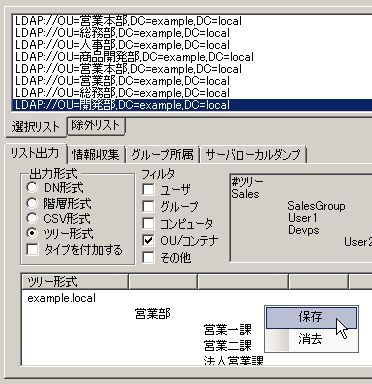Open the グループ所属 tab
The image size is (372, 384).
coord(162,154)
